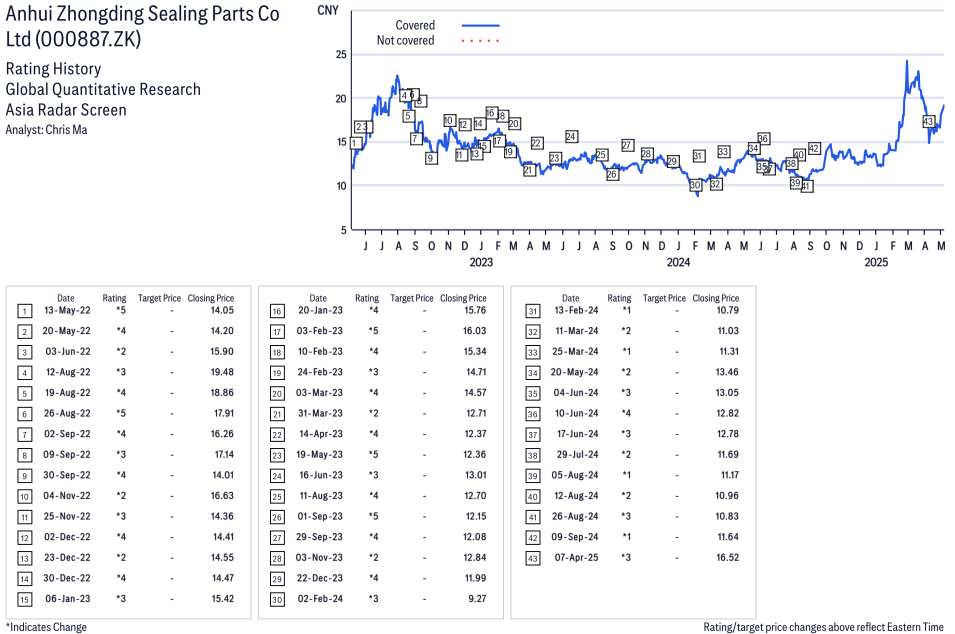Select the company title Anhui Zhongding Sealing Parts
The image size is (955, 634).
(x=143, y=26)
